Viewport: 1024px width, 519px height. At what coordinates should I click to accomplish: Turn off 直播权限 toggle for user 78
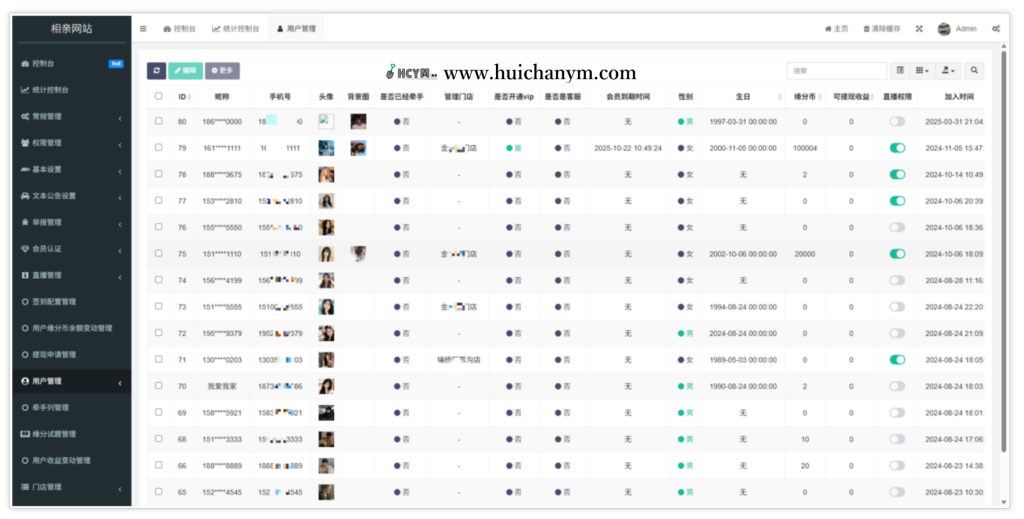pyautogui.click(x=897, y=174)
